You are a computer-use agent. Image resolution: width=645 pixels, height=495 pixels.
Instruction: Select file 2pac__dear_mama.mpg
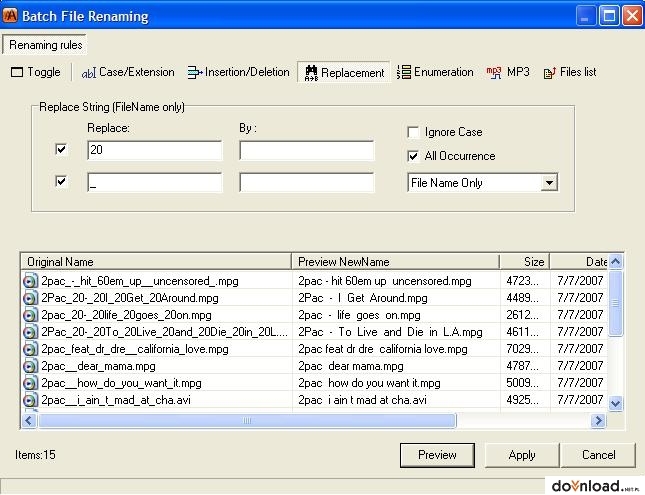98,366
